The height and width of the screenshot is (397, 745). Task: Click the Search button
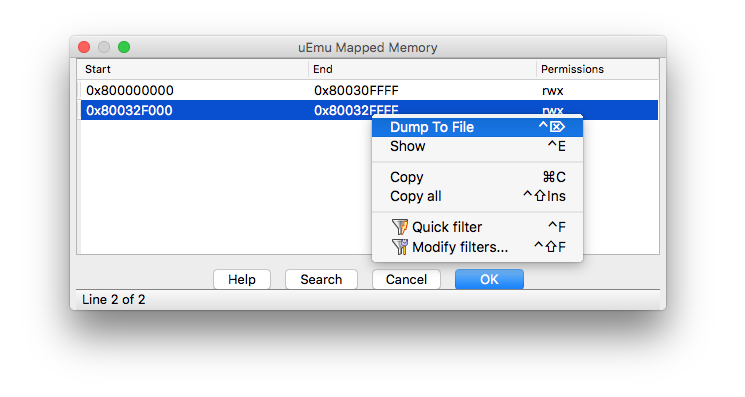[x=321, y=279]
